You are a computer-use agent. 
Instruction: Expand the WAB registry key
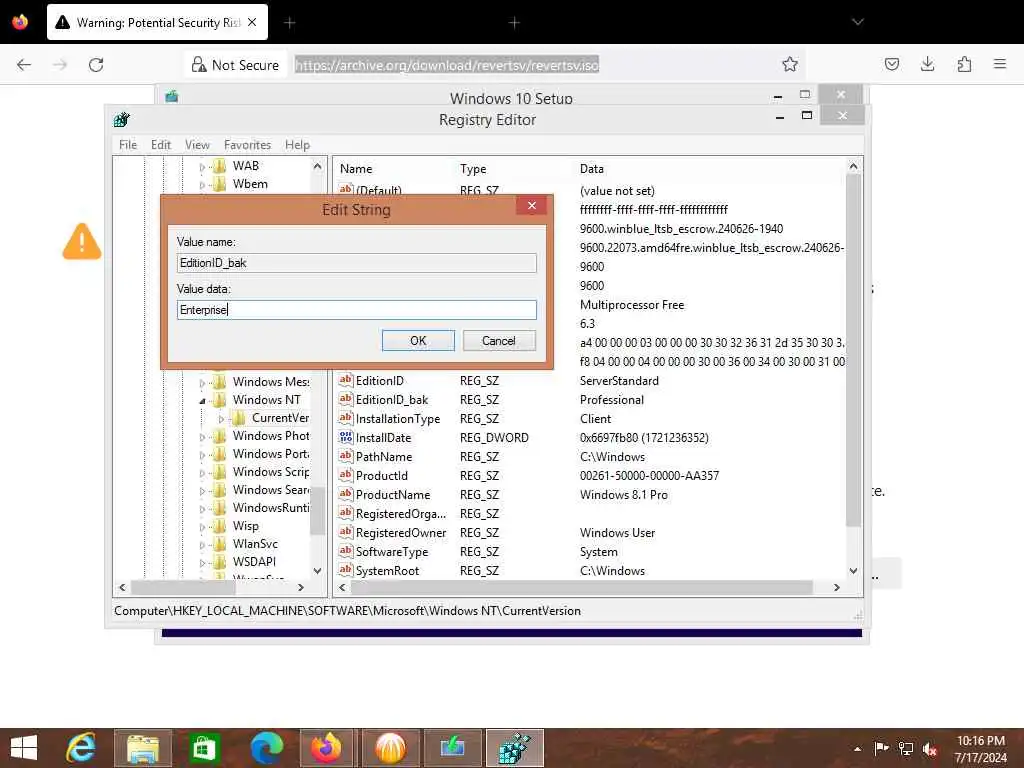click(x=202, y=167)
